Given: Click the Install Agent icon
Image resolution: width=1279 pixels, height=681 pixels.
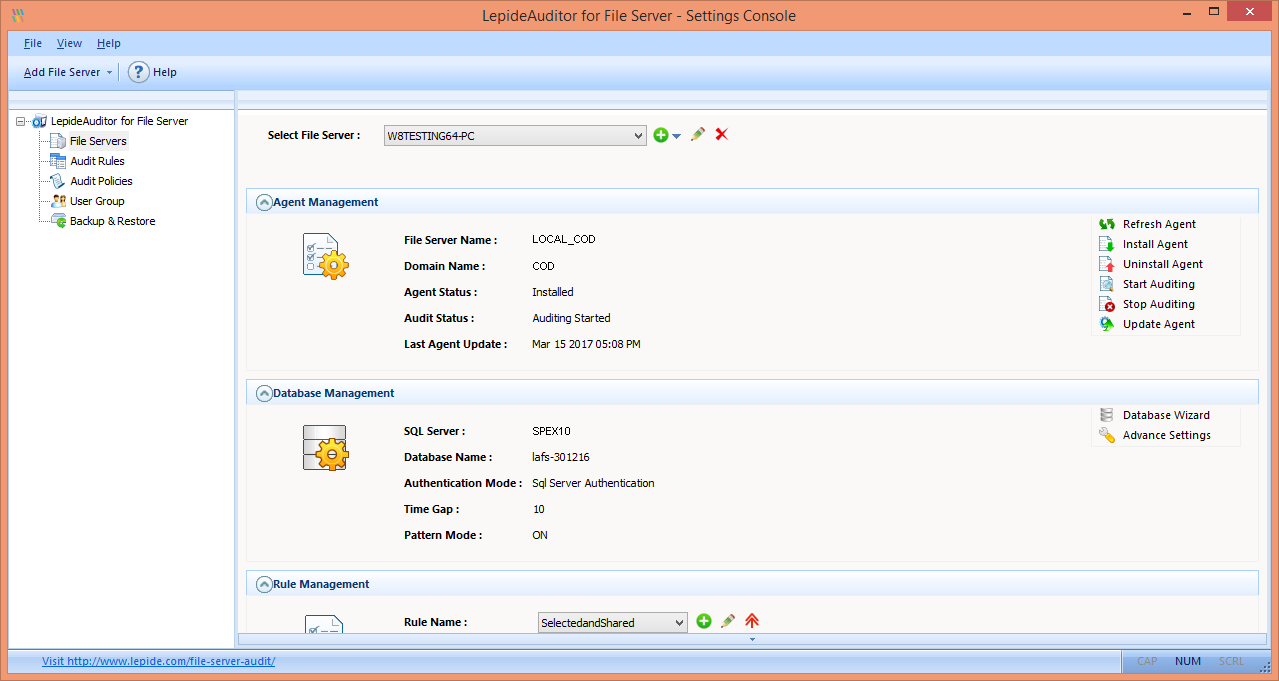Looking at the screenshot, I should (x=1106, y=244).
